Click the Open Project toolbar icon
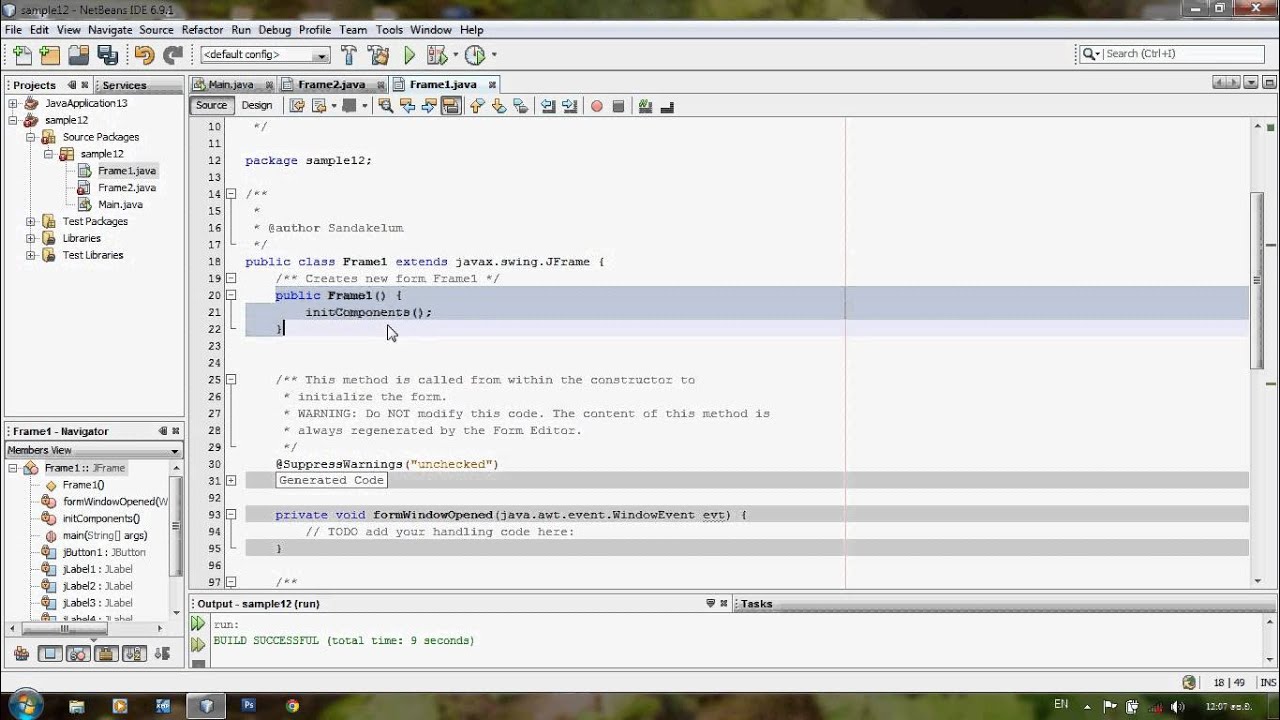1280x720 pixels. pyautogui.click(x=78, y=55)
